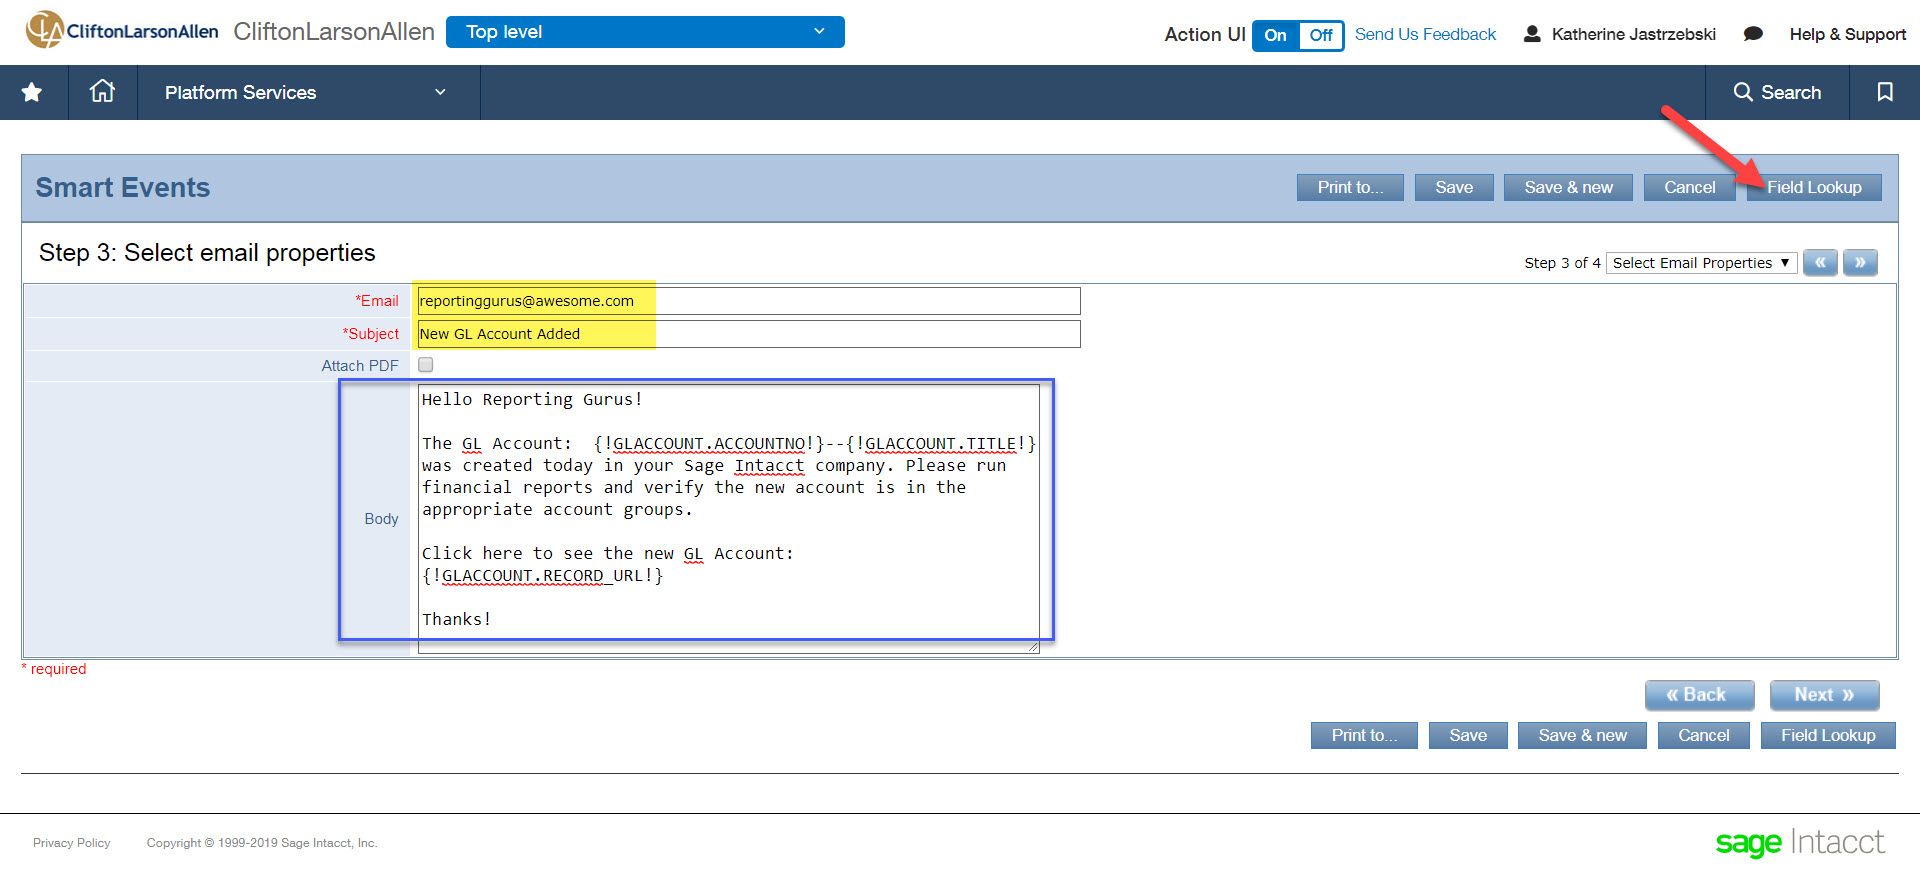The width and height of the screenshot is (1920, 869).
Task: Click into the Subject input field
Action: 748,334
